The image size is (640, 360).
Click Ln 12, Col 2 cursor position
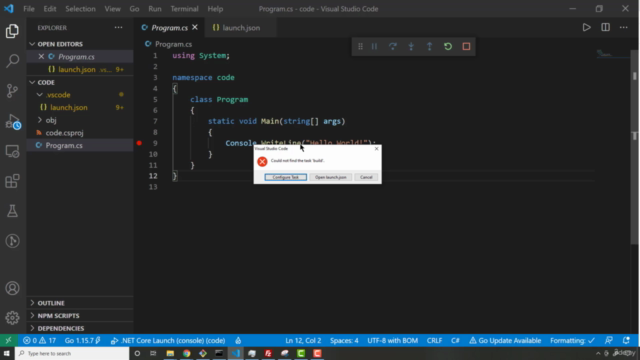point(303,340)
